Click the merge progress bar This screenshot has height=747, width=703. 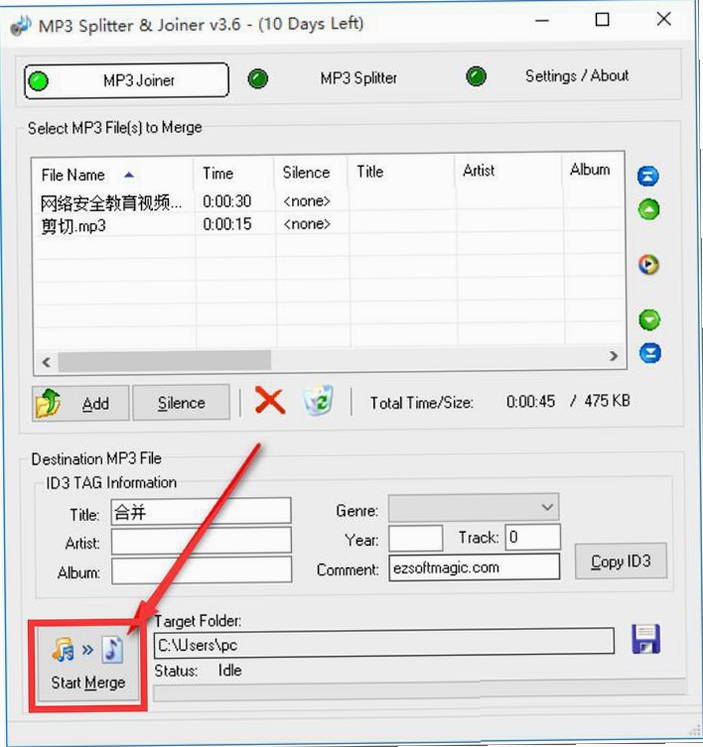point(419,691)
